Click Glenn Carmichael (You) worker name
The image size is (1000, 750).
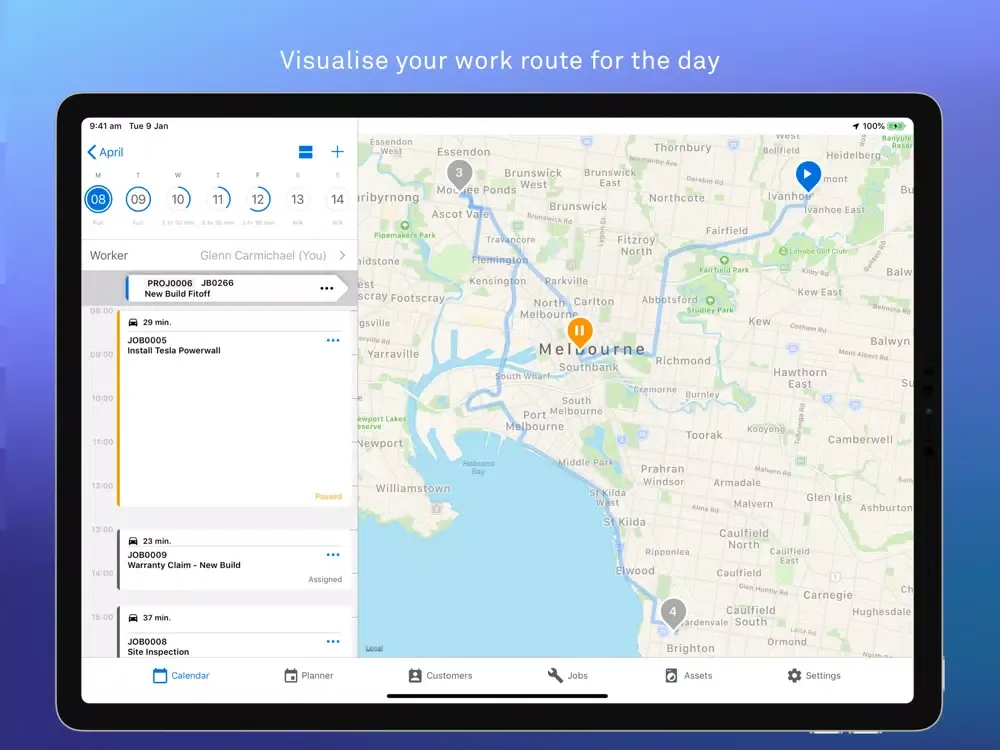coord(263,255)
